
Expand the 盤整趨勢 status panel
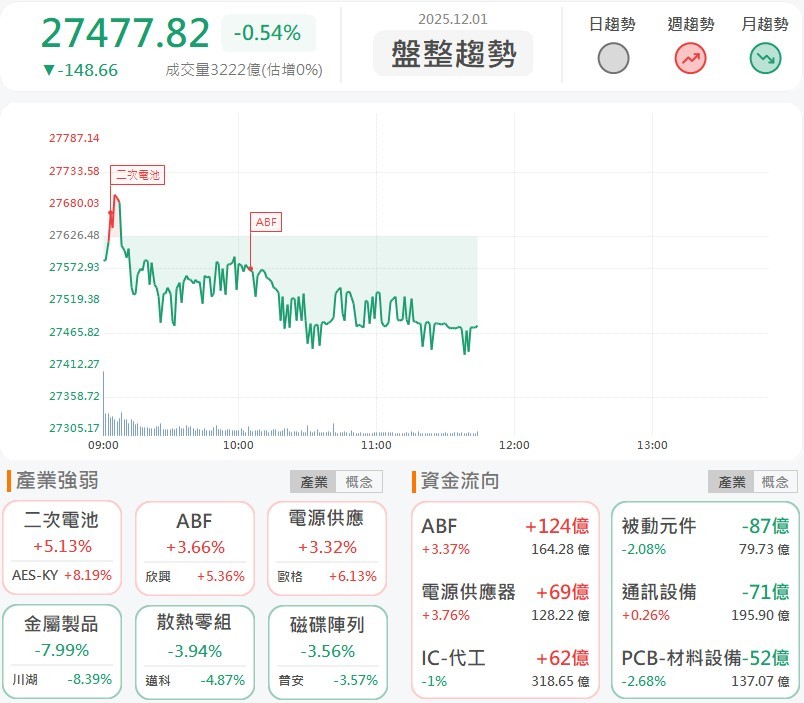(x=455, y=55)
